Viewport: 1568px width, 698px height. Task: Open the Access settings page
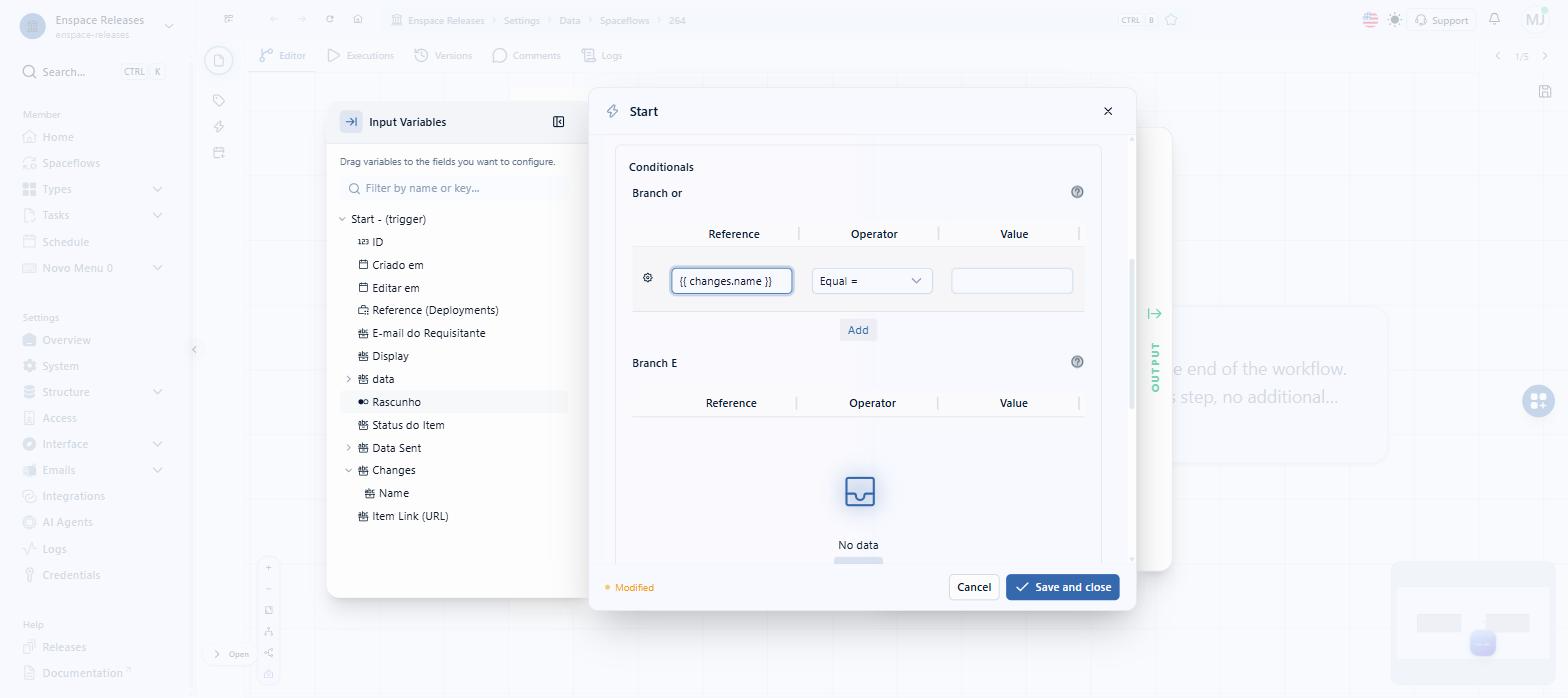pyautogui.click(x=49, y=418)
